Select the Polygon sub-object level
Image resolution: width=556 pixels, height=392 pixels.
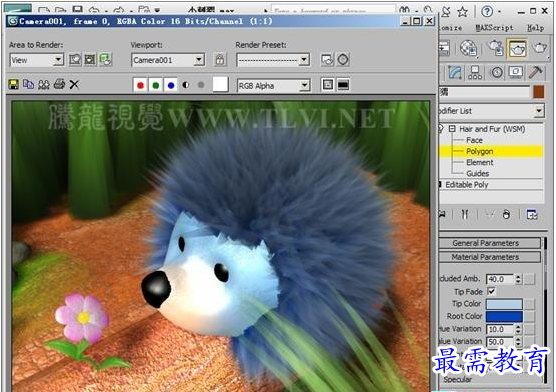pos(479,151)
